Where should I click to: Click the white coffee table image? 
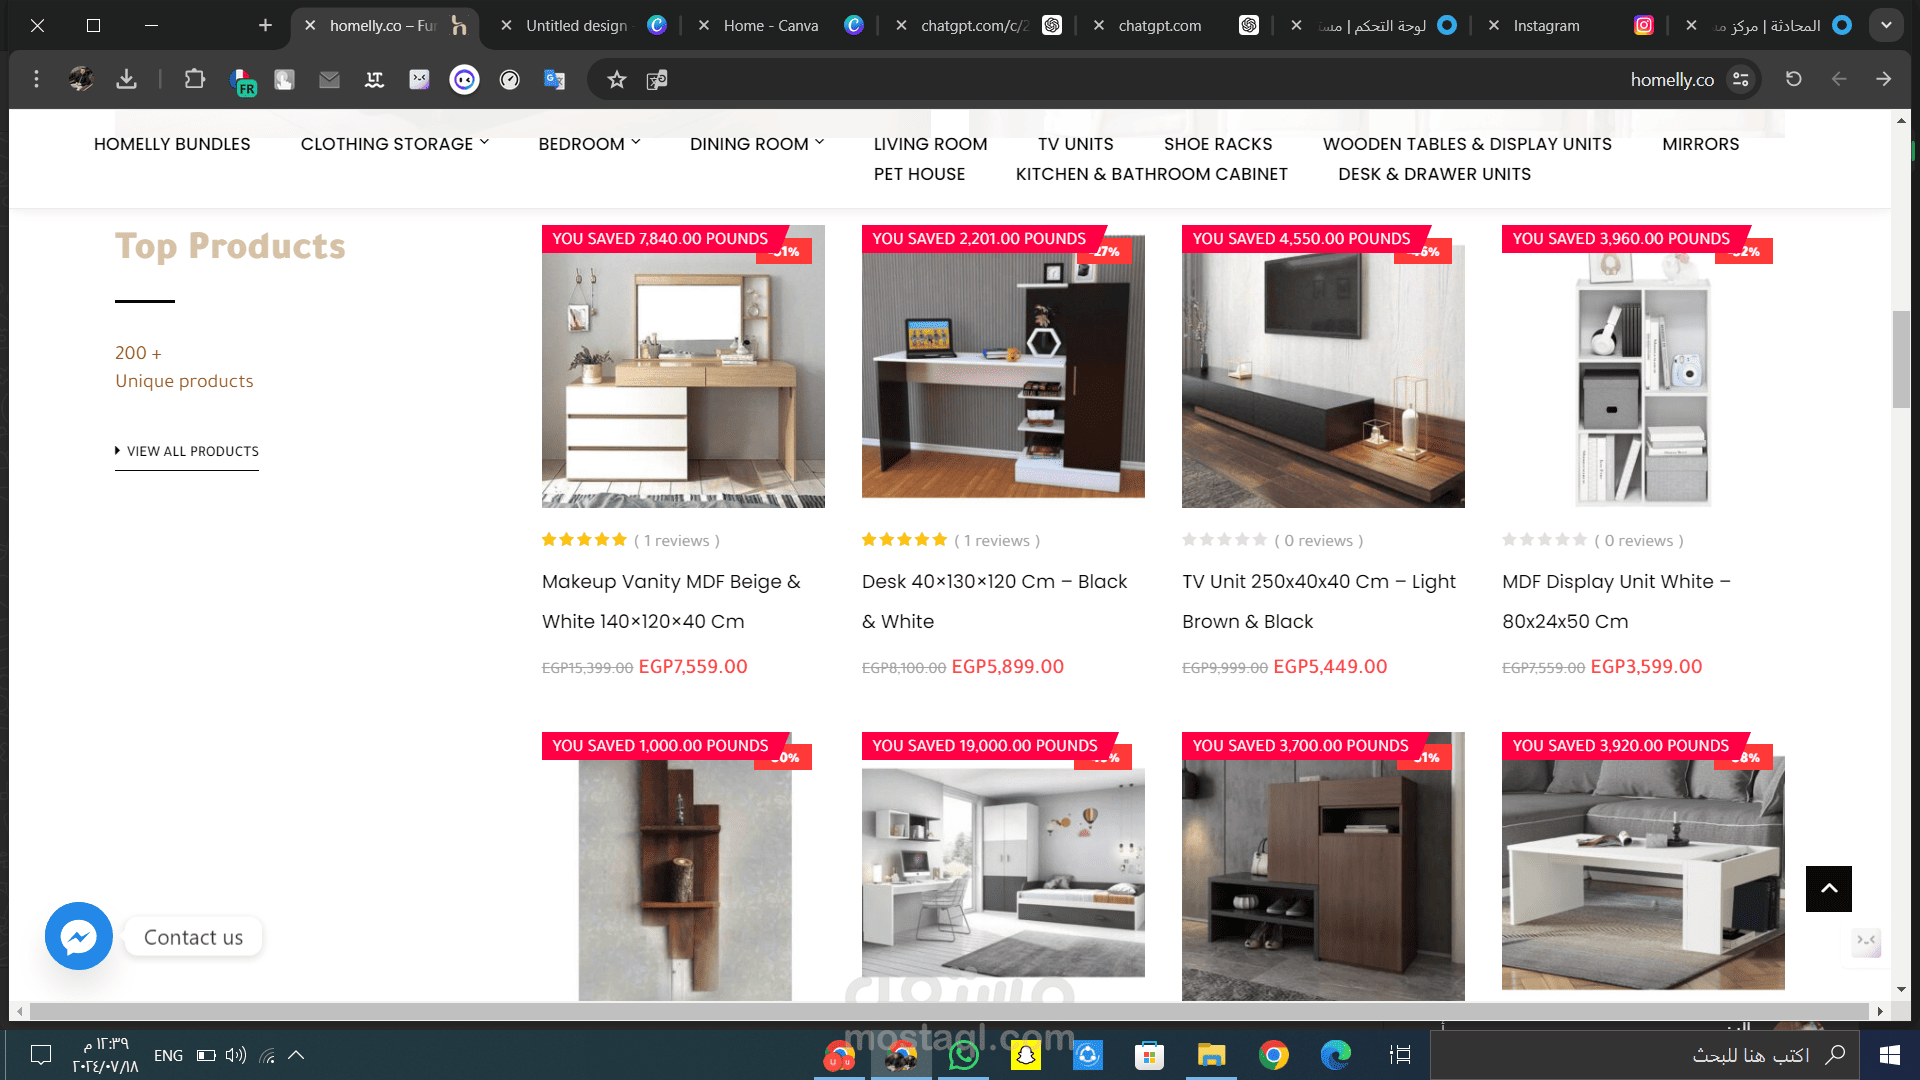[x=1643, y=866]
